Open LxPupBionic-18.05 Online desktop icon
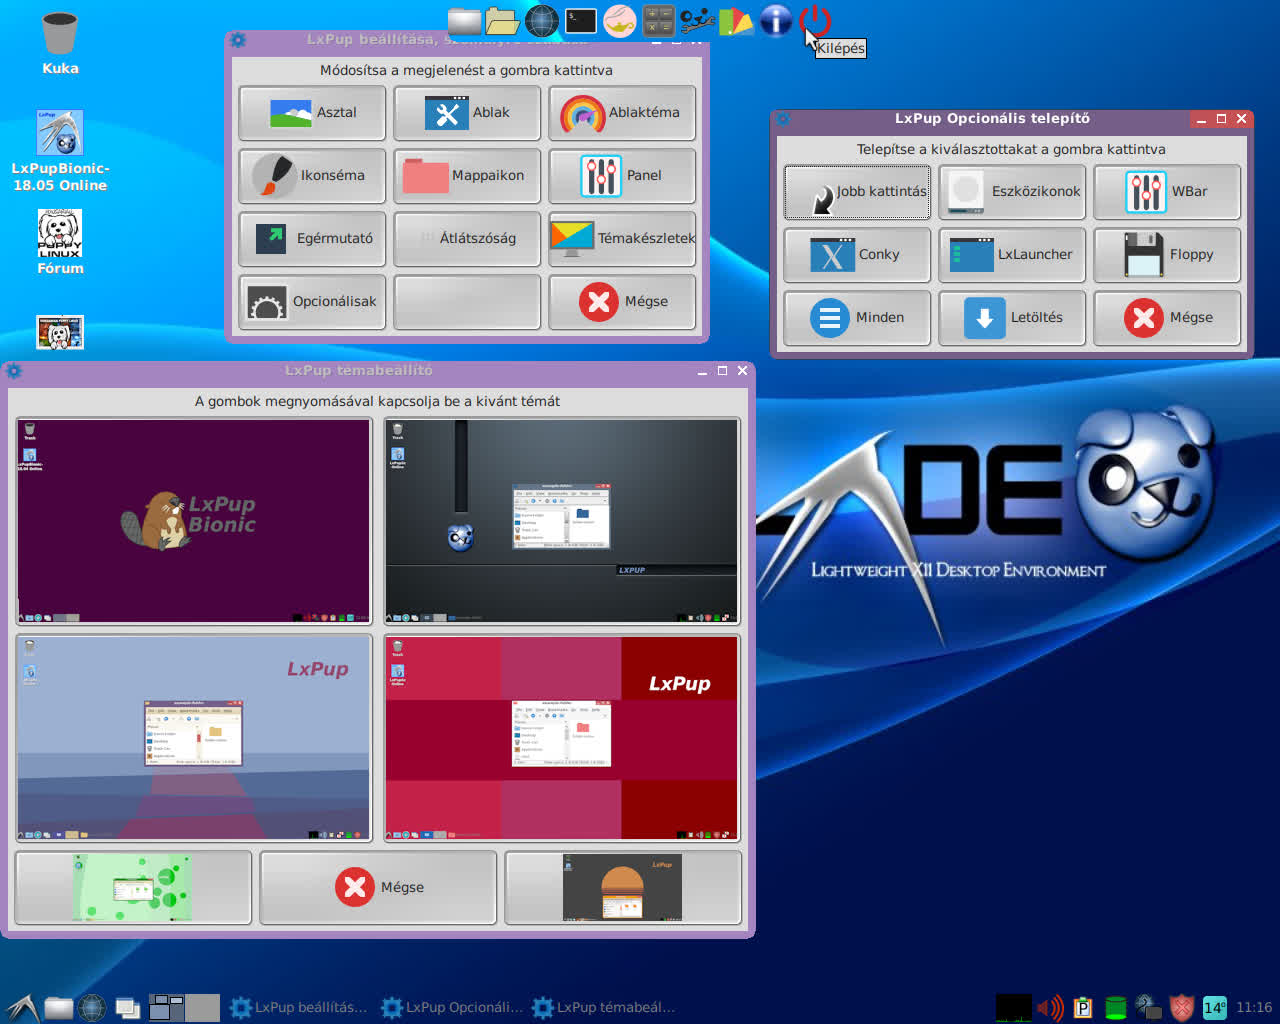The height and width of the screenshot is (1024, 1280). point(60,151)
